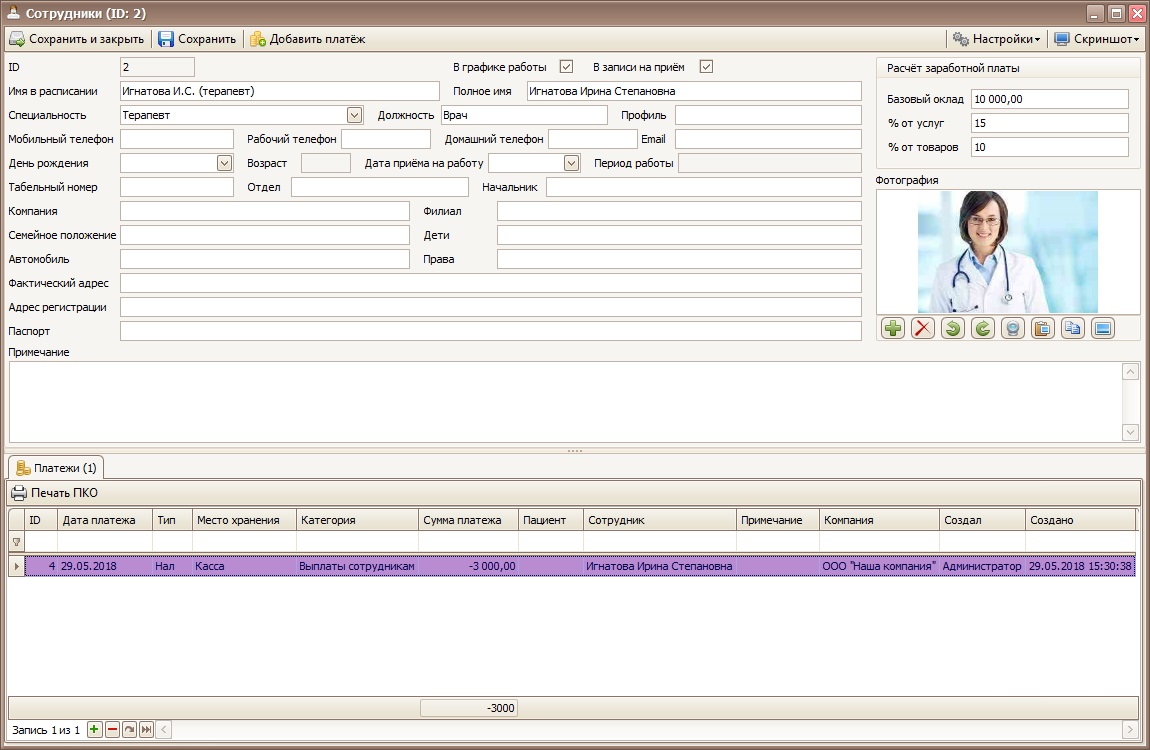This screenshot has height=750, width=1150.
Task: Click the Должность field containing Врач
Action: 524,115
